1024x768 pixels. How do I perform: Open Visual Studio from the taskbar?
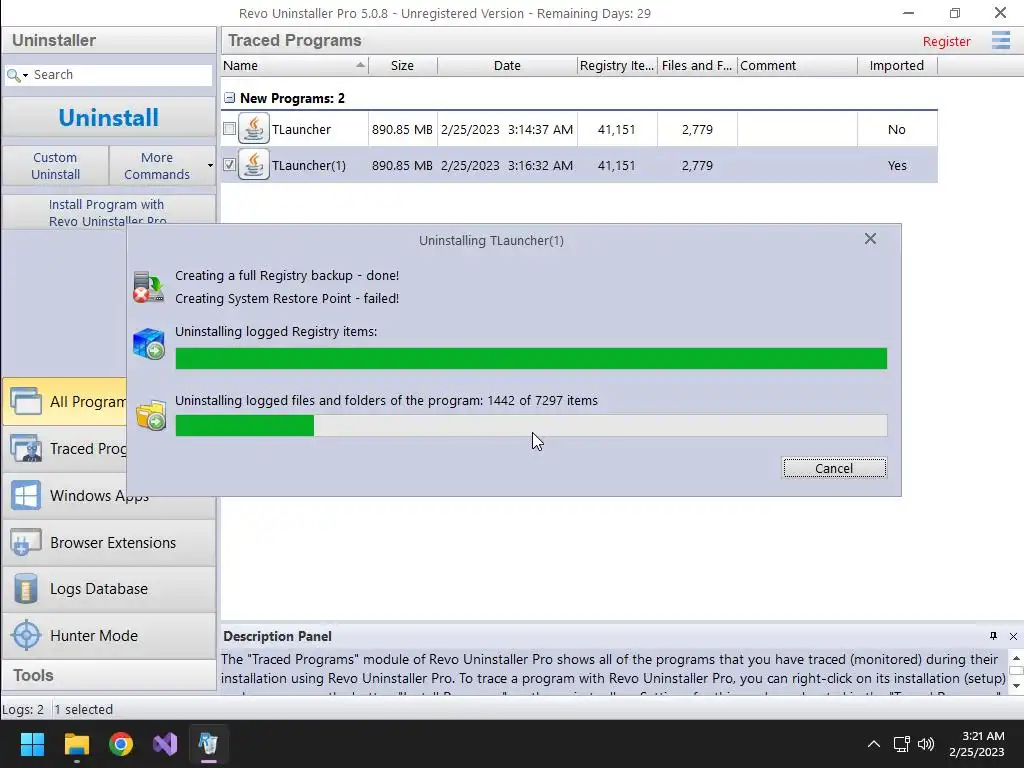click(165, 744)
